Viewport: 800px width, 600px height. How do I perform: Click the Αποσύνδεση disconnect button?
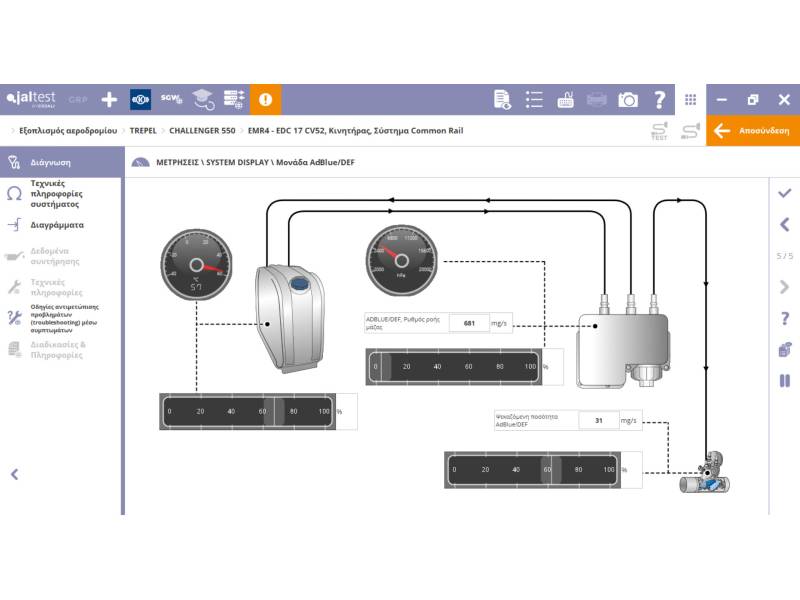tap(753, 131)
